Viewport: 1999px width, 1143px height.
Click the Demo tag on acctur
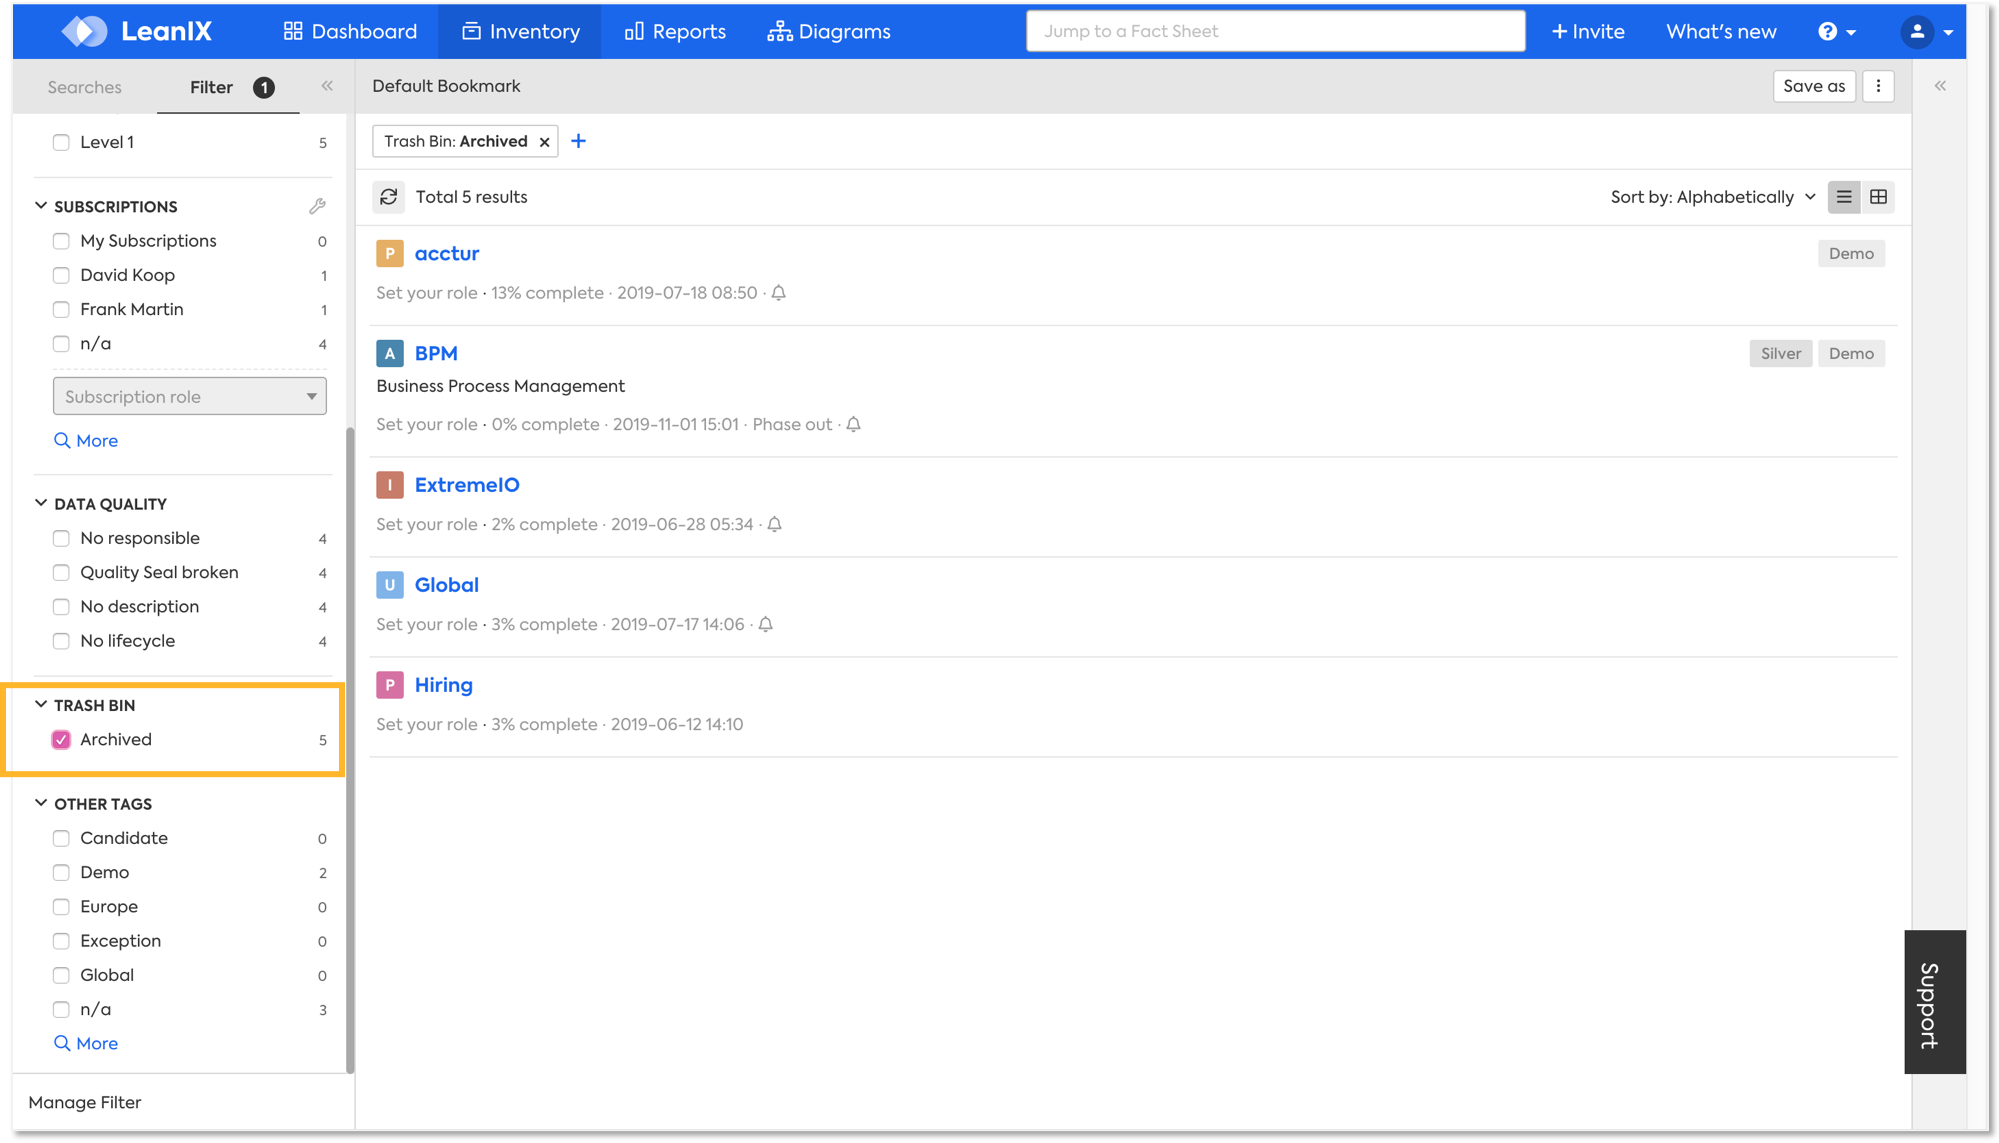(x=1851, y=253)
